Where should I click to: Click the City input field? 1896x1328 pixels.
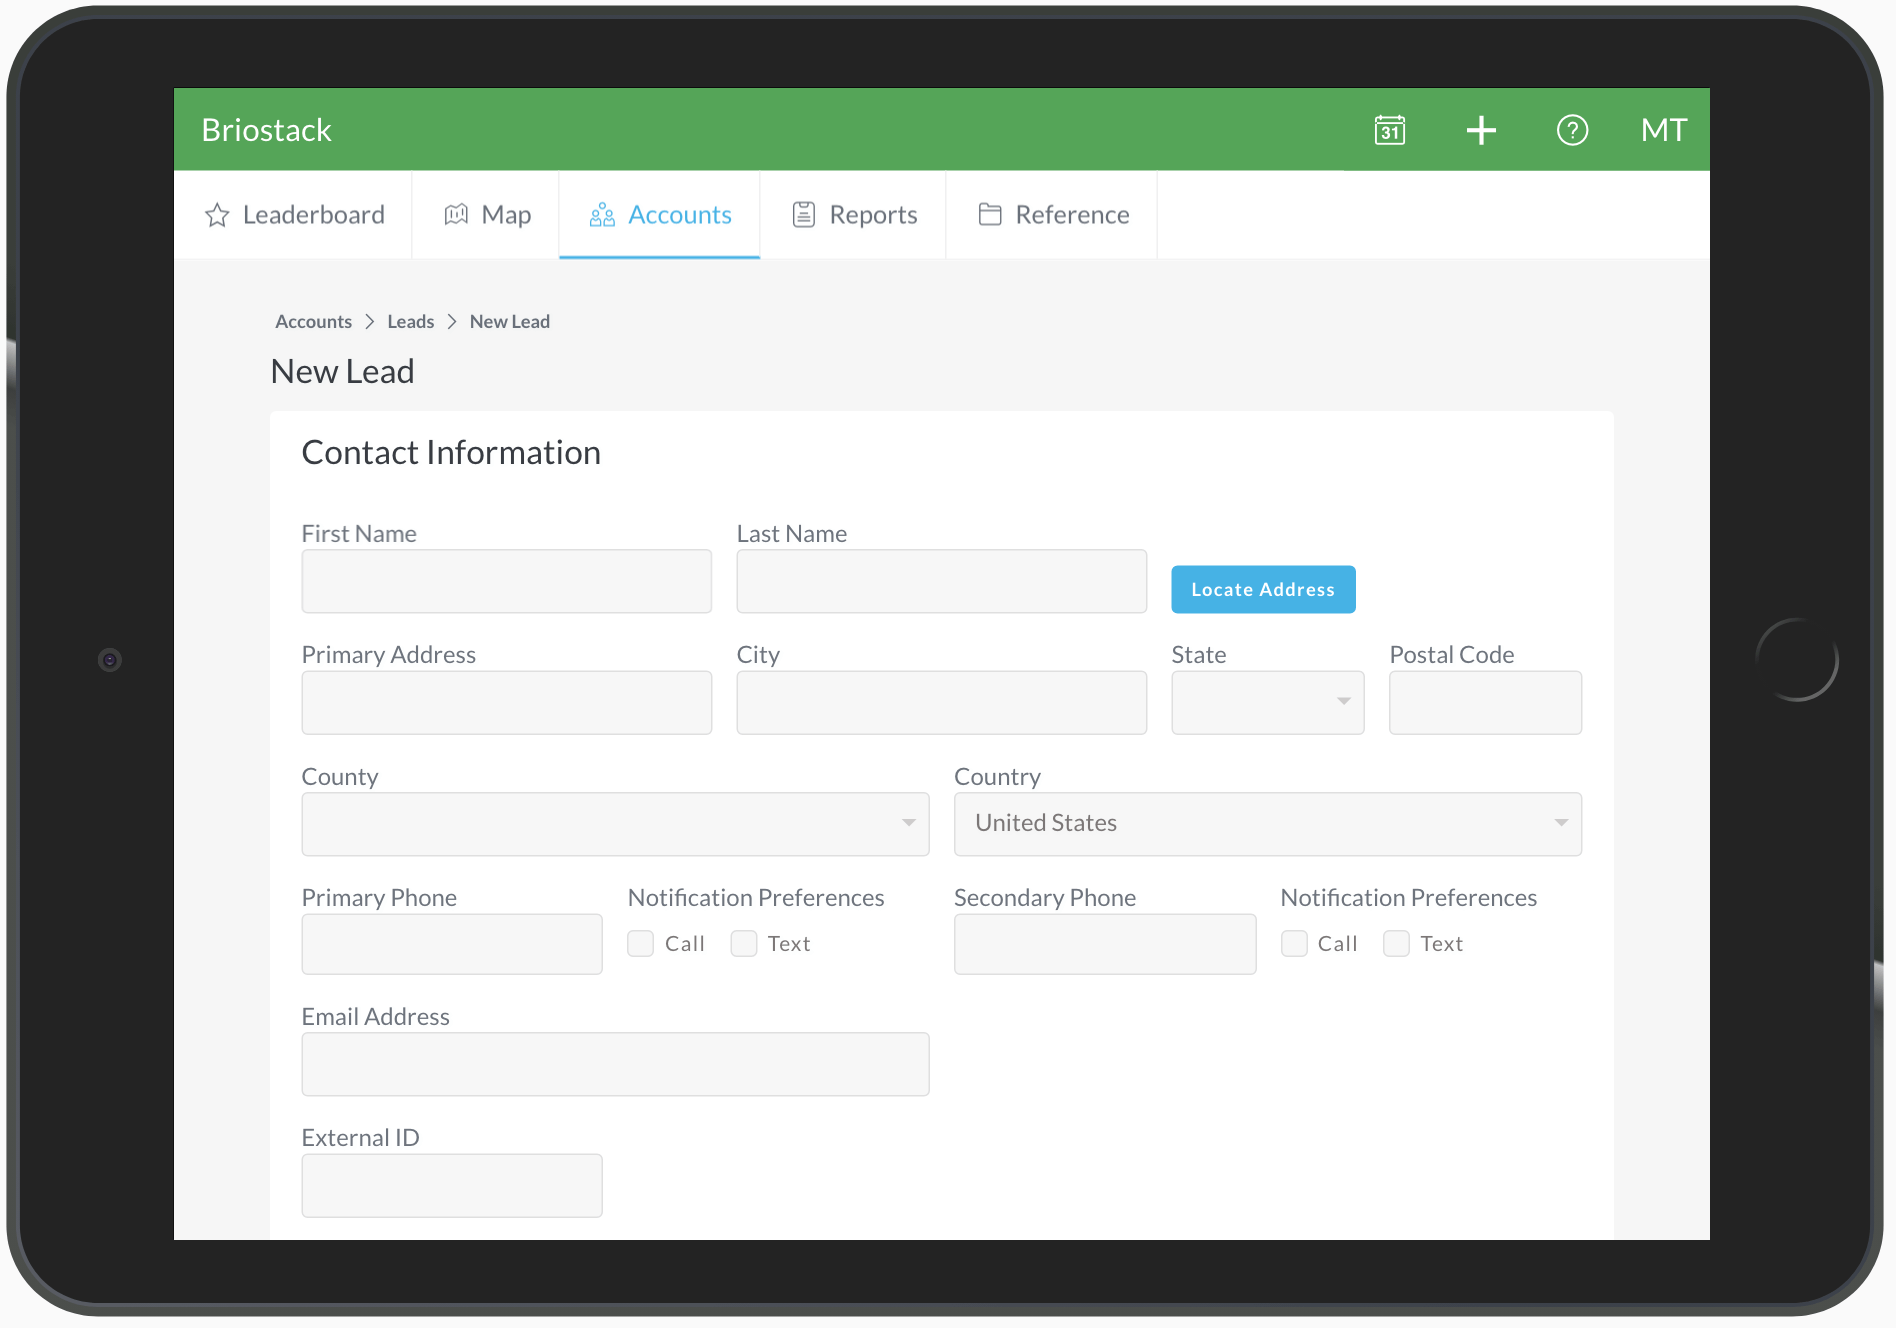942,702
